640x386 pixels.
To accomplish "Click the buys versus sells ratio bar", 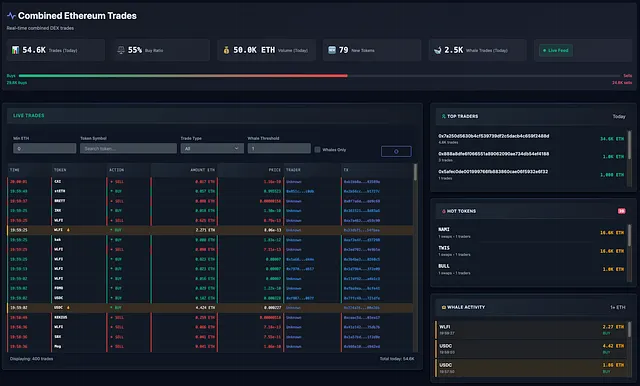I will pyautogui.click(x=319, y=75).
